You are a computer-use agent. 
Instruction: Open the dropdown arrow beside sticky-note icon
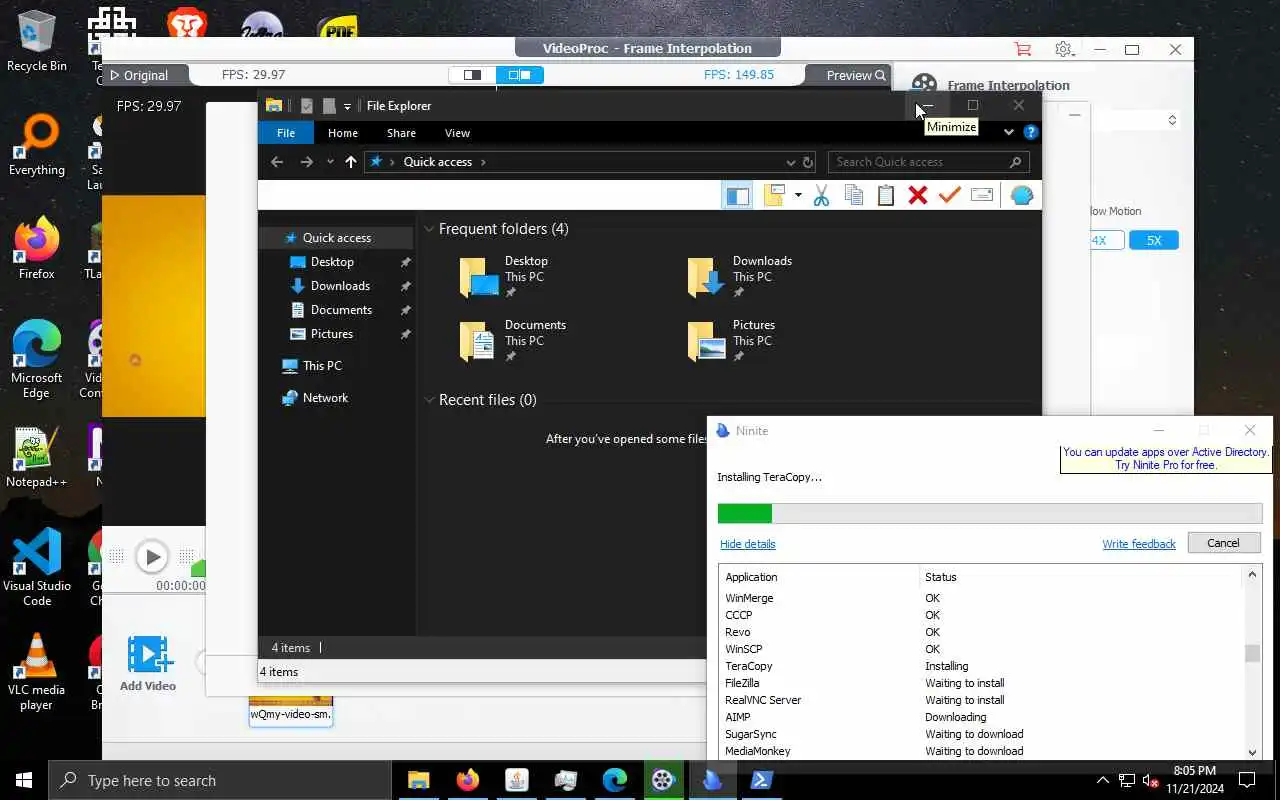pyautogui.click(x=798, y=196)
